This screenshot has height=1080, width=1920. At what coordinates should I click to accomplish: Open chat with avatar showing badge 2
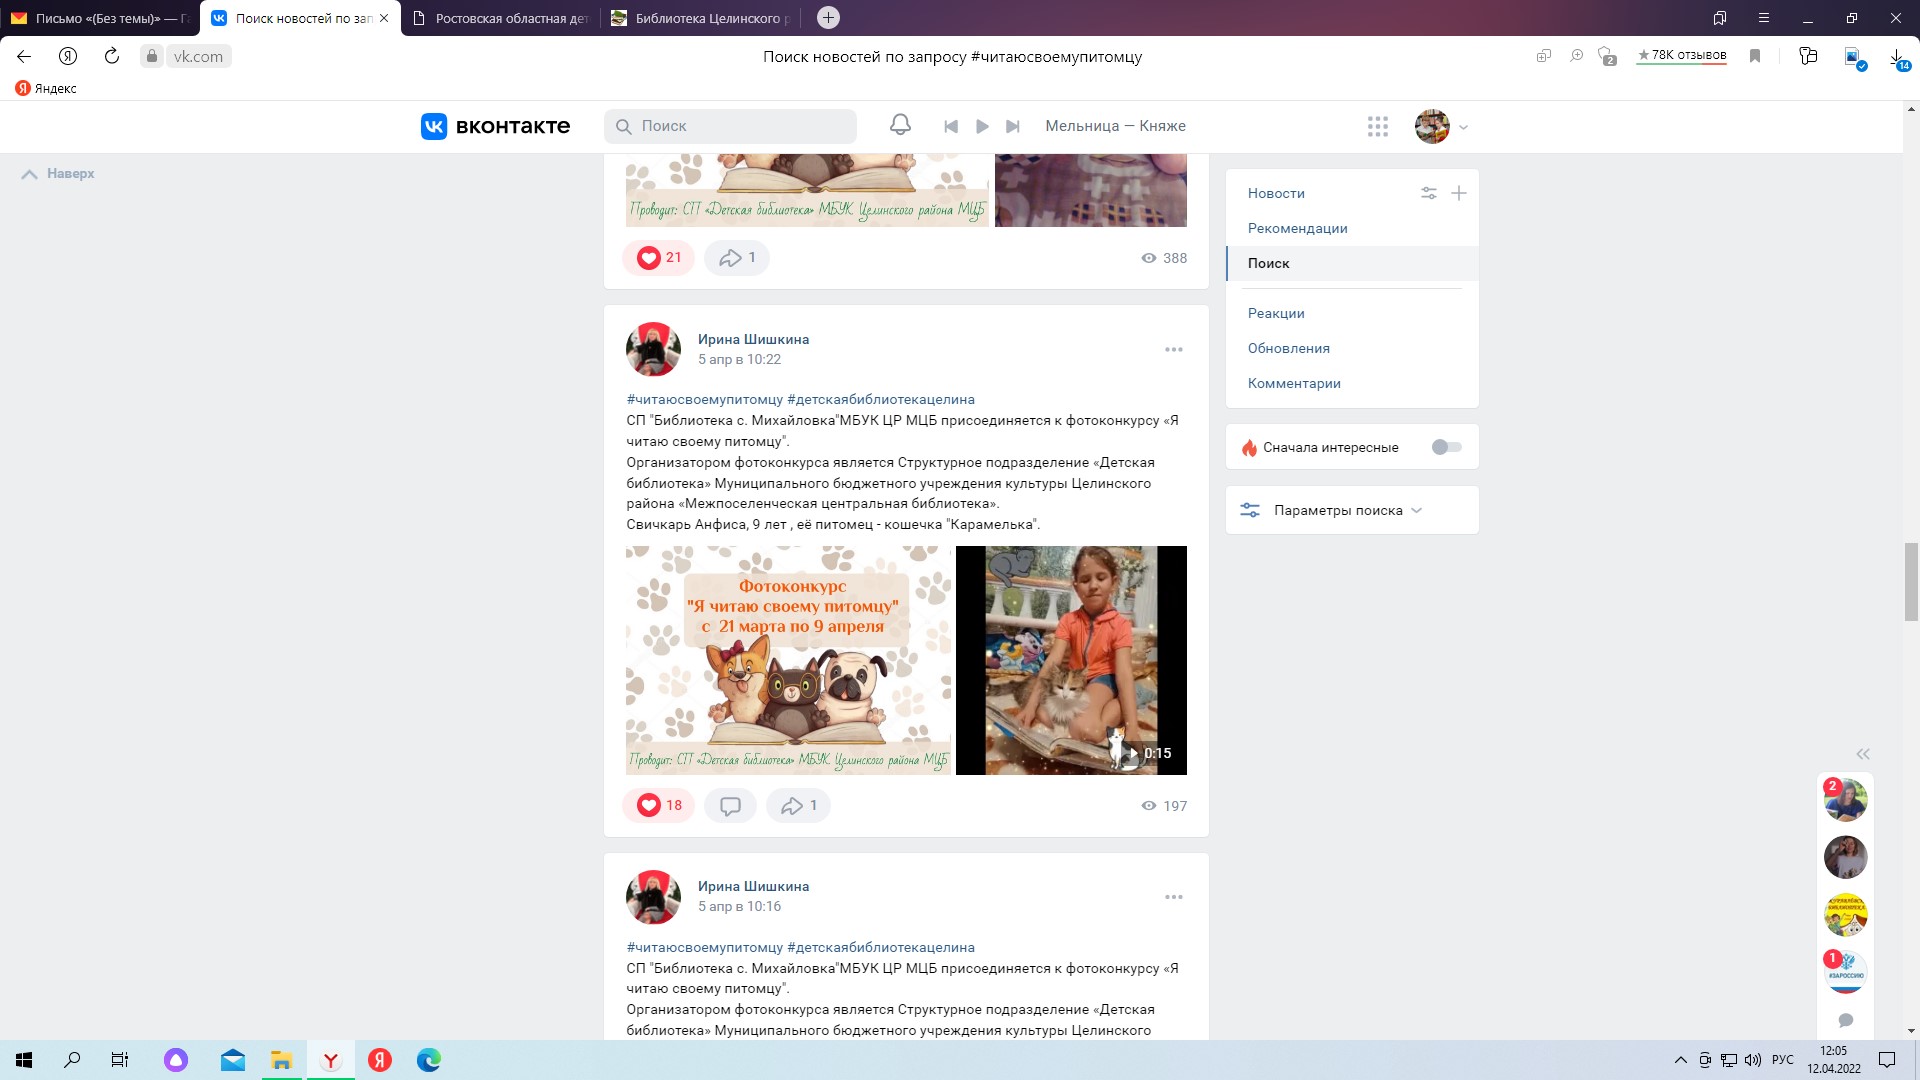click(x=1845, y=800)
